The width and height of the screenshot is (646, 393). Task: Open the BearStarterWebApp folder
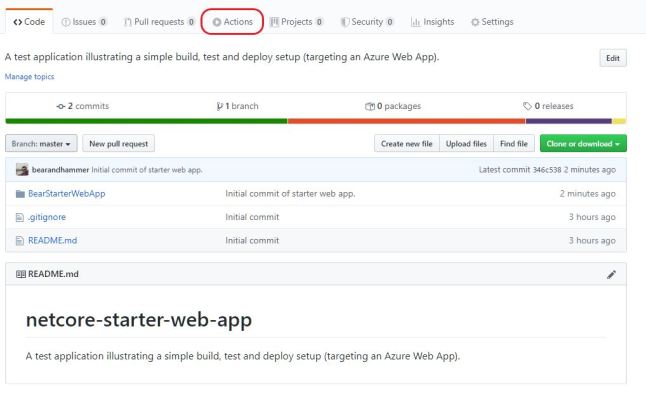tap(67, 194)
